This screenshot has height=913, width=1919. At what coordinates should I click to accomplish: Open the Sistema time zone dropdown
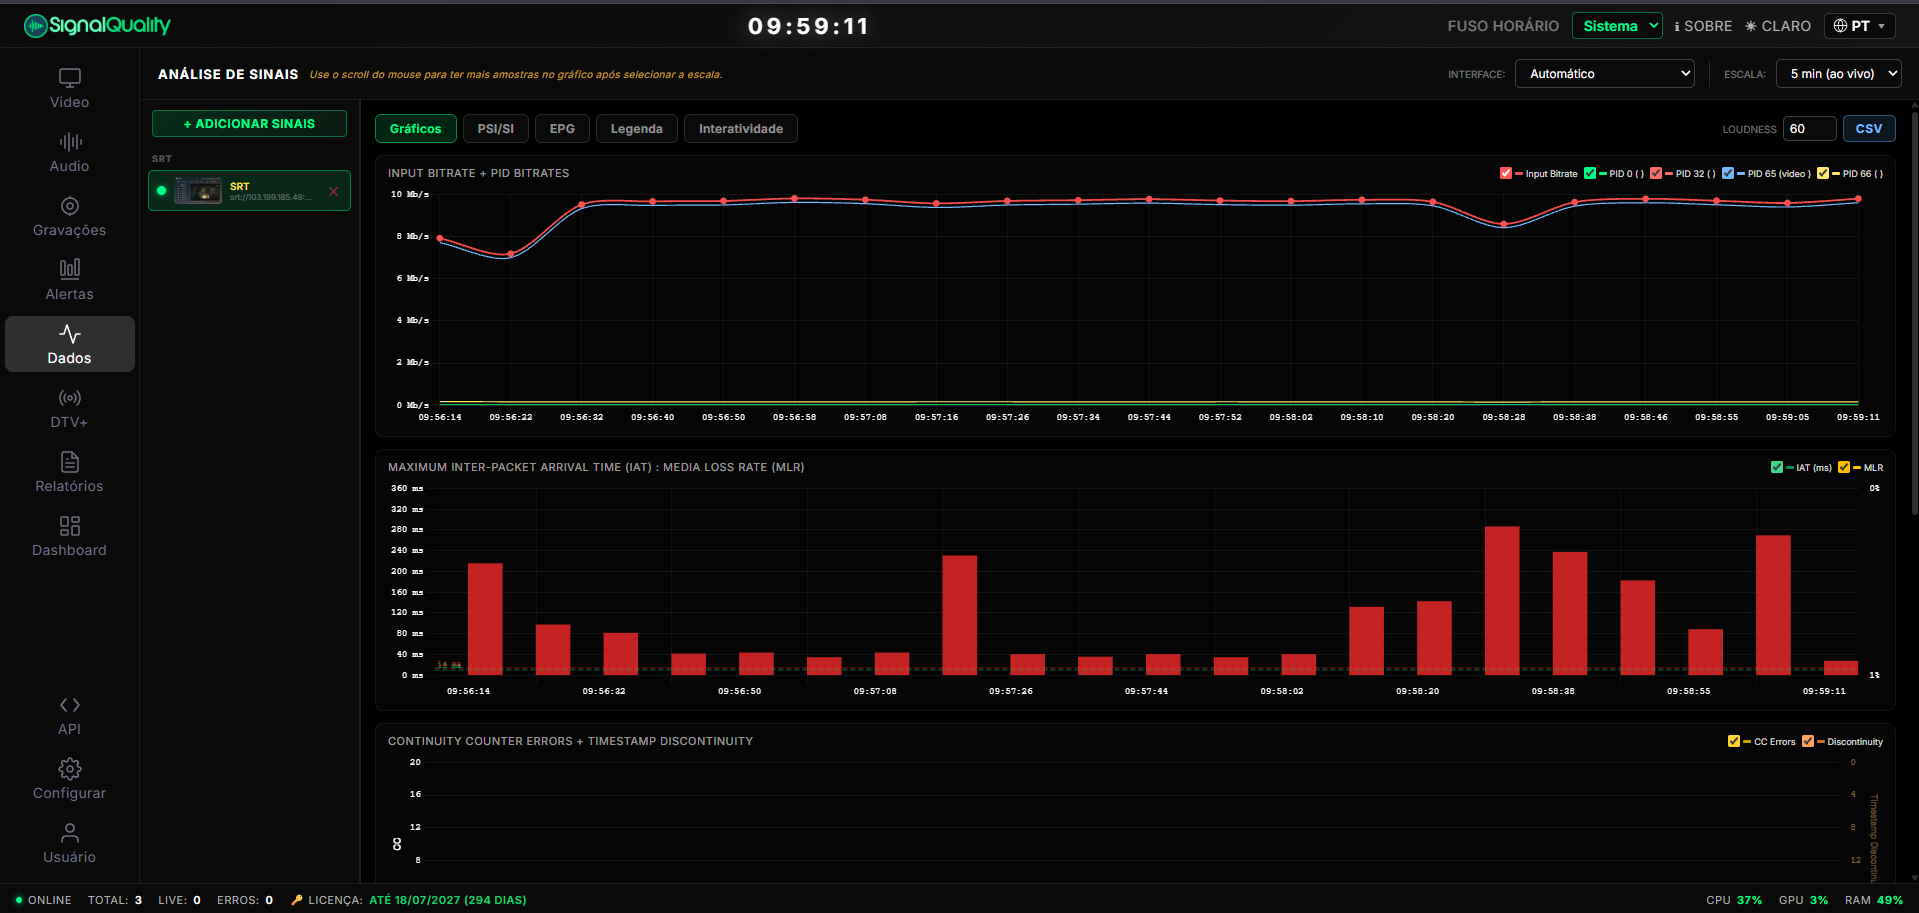tap(1617, 26)
